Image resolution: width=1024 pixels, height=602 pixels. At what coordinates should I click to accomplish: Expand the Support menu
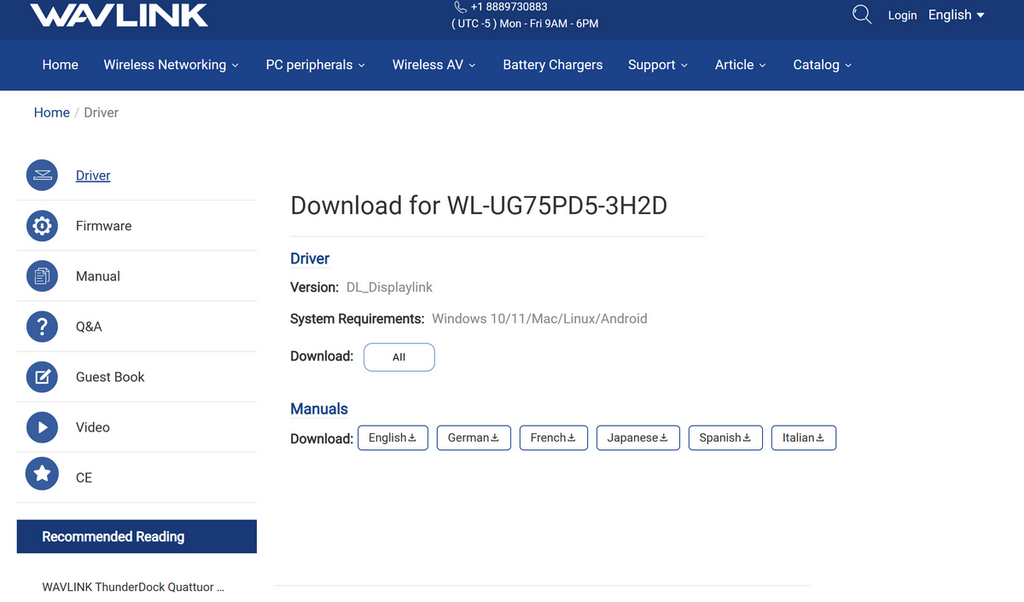(x=658, y=65)
